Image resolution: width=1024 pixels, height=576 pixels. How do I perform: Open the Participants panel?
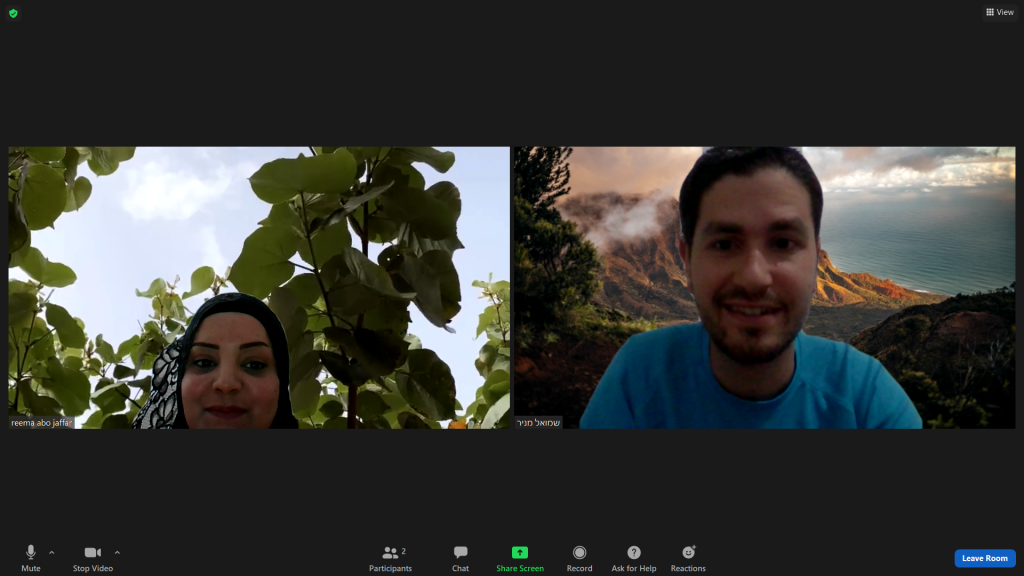pos(390,553)
